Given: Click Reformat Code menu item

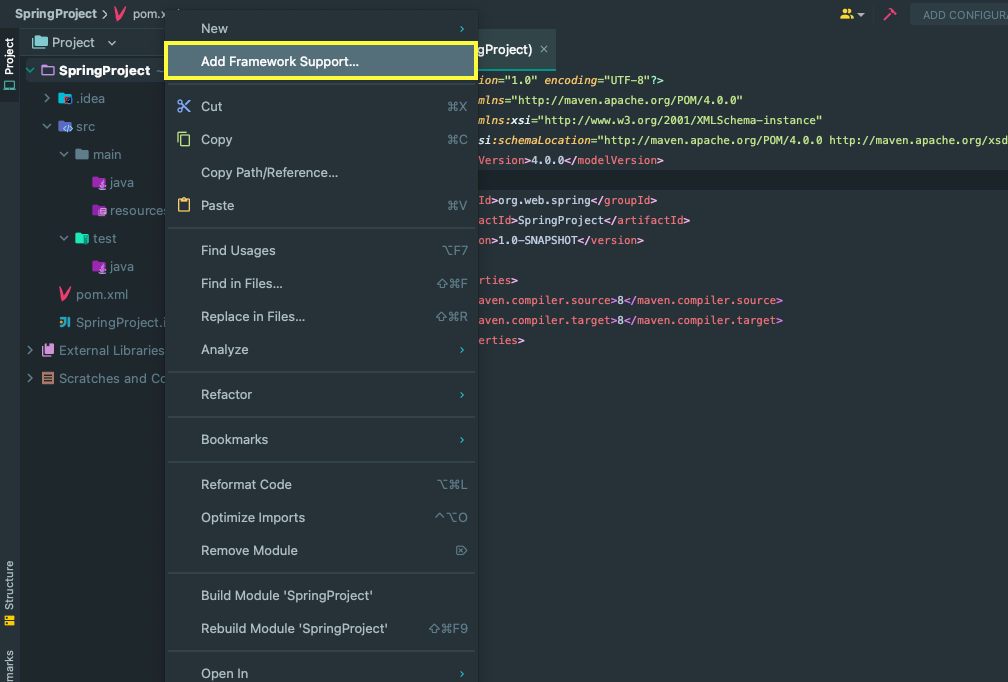Looking at the screenshot, I should coord(320,485).
